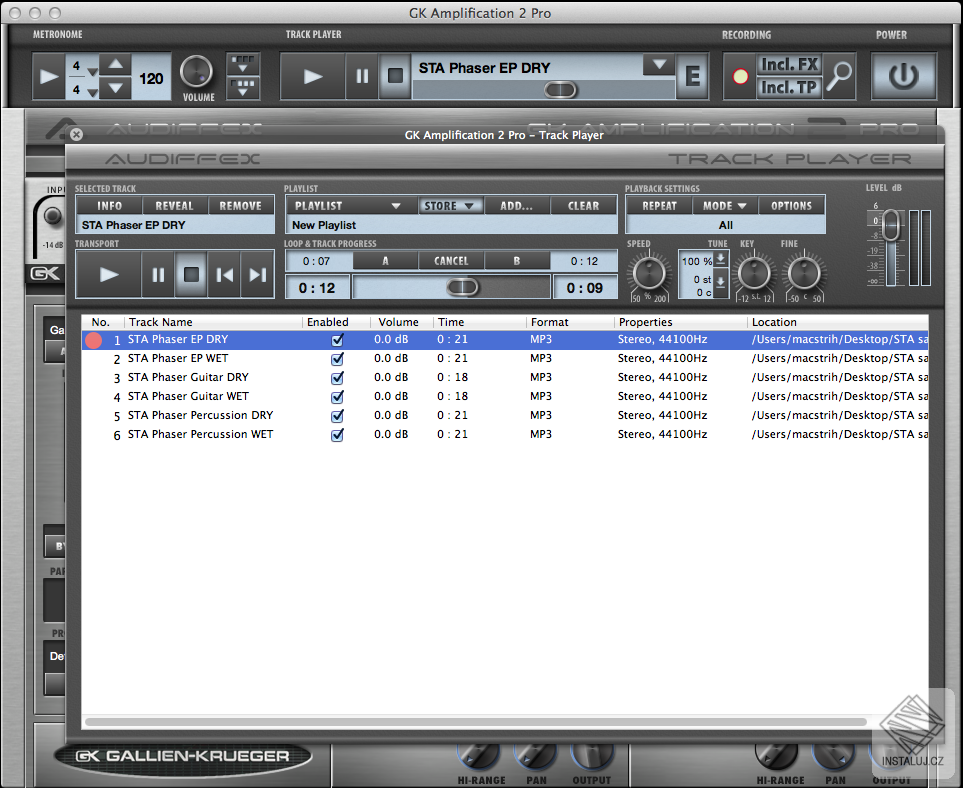Set loop point A

click(x=386, y=261)
